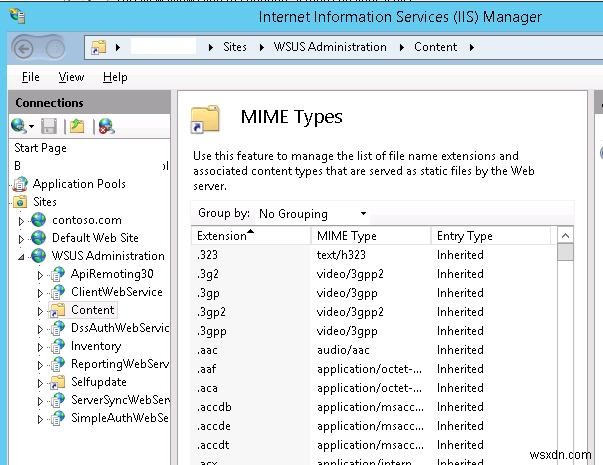
Task: Sort by the Extension column header
Action: (251, 235)
